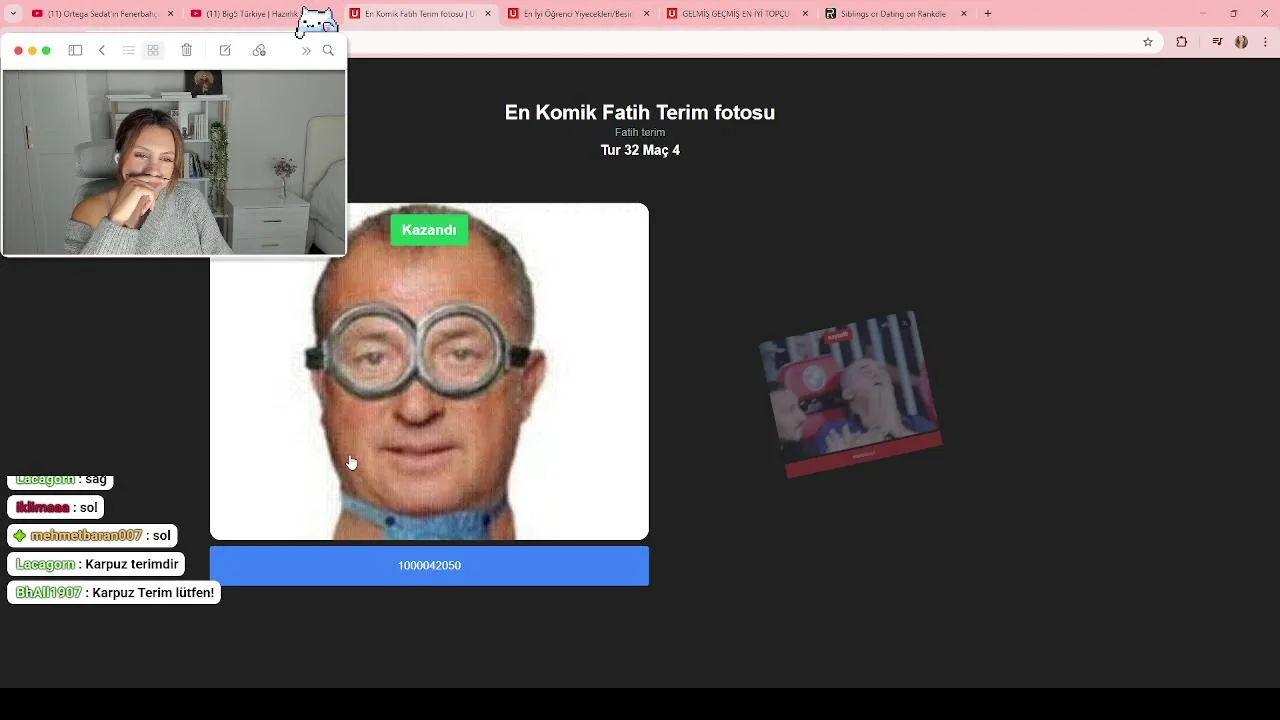Click the compose note icon in overlay
Viewport: 1280px width, 720px height.
pos(225,50)
